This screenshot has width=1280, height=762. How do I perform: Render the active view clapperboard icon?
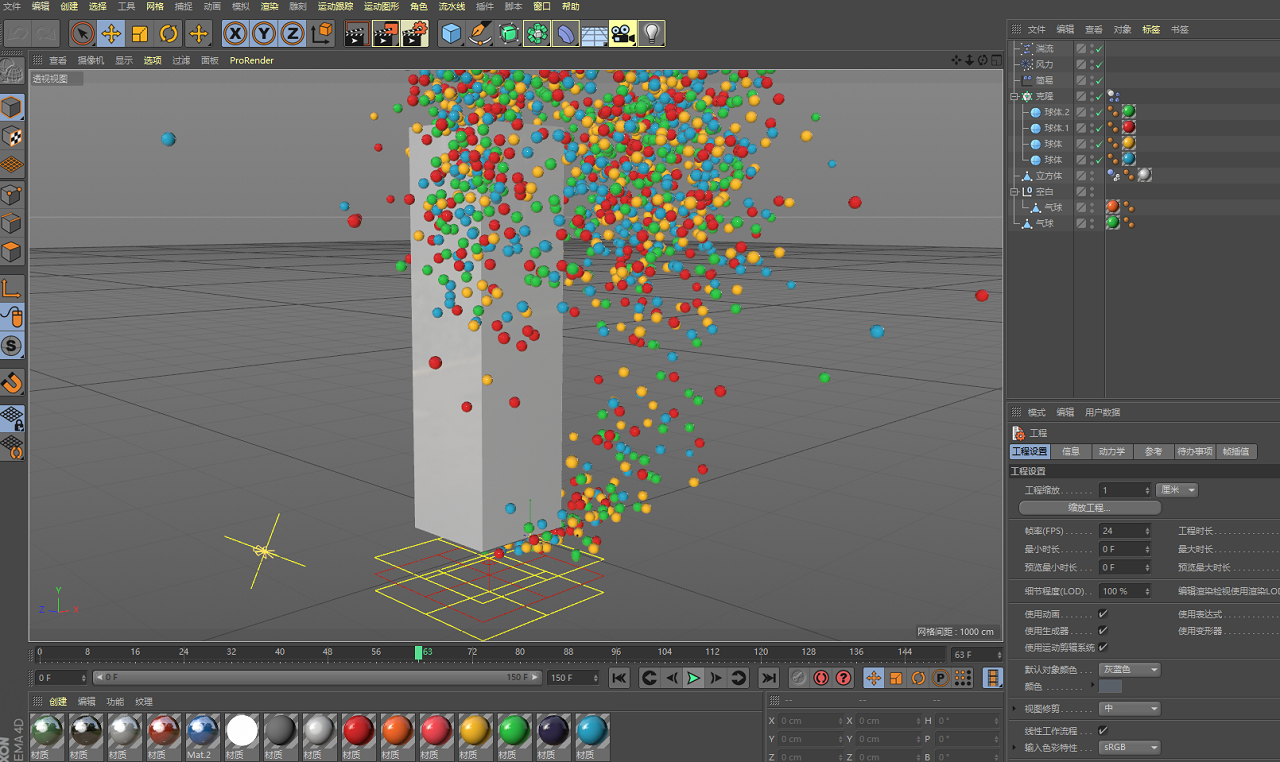point(355,34)
